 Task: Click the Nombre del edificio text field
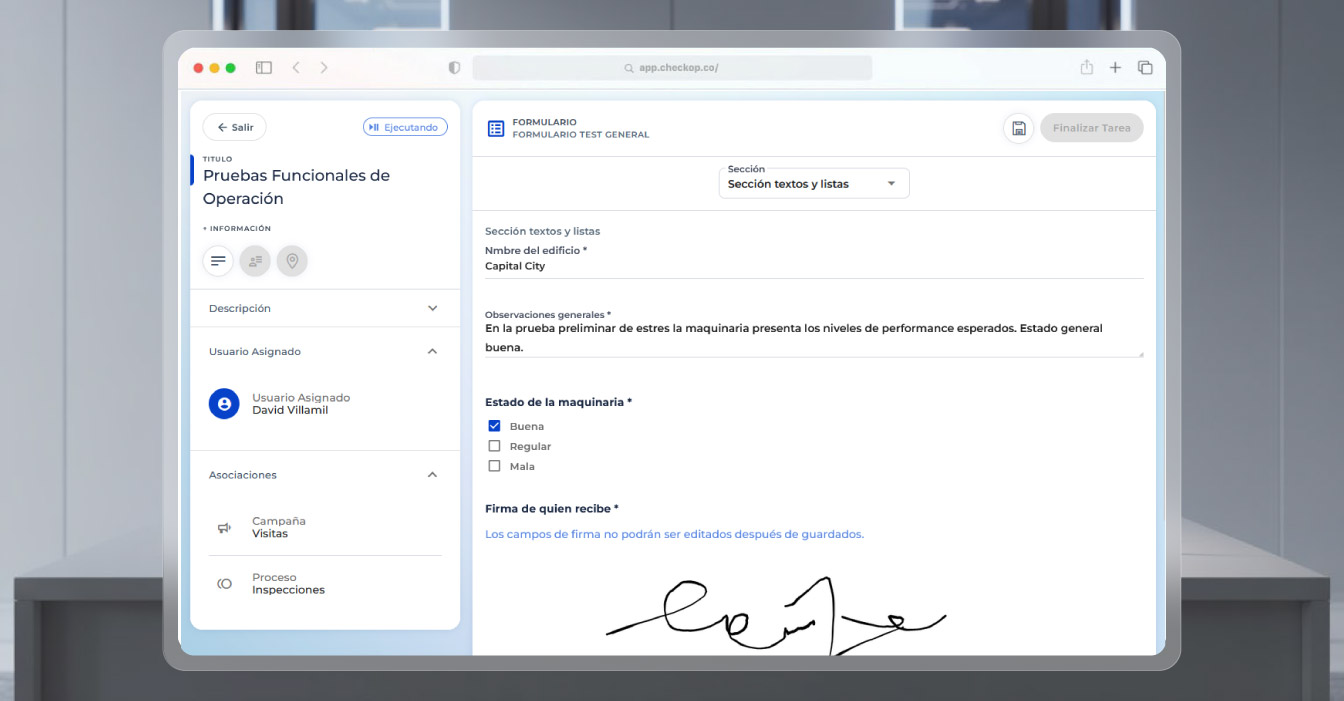pos(813,267)
